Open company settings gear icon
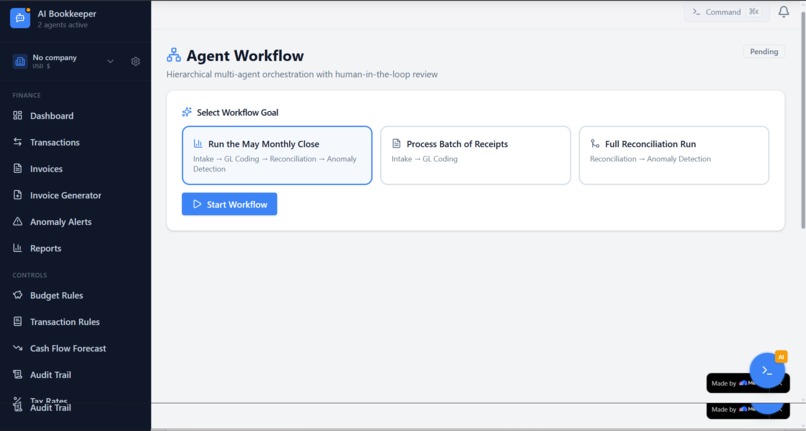Viewport: 806px width, 431px height. (x=136, y=61)
